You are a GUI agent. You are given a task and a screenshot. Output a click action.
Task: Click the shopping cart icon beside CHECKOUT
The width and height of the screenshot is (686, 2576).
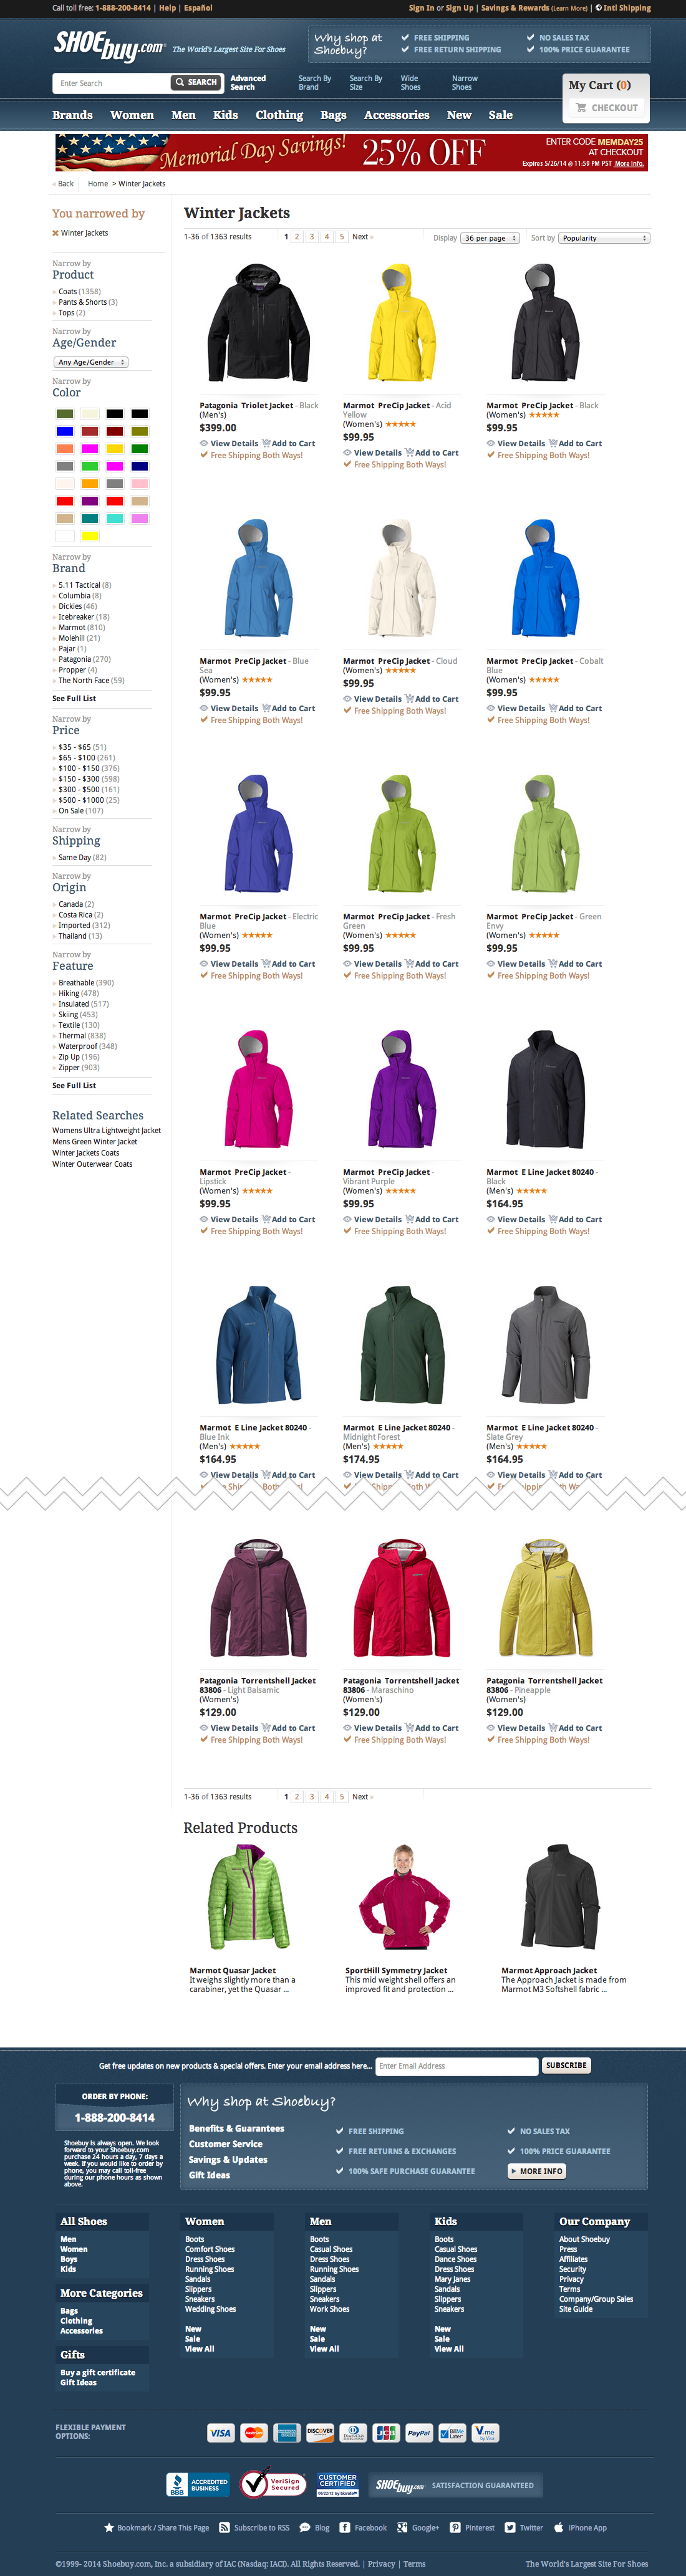[x=581, y=107]
